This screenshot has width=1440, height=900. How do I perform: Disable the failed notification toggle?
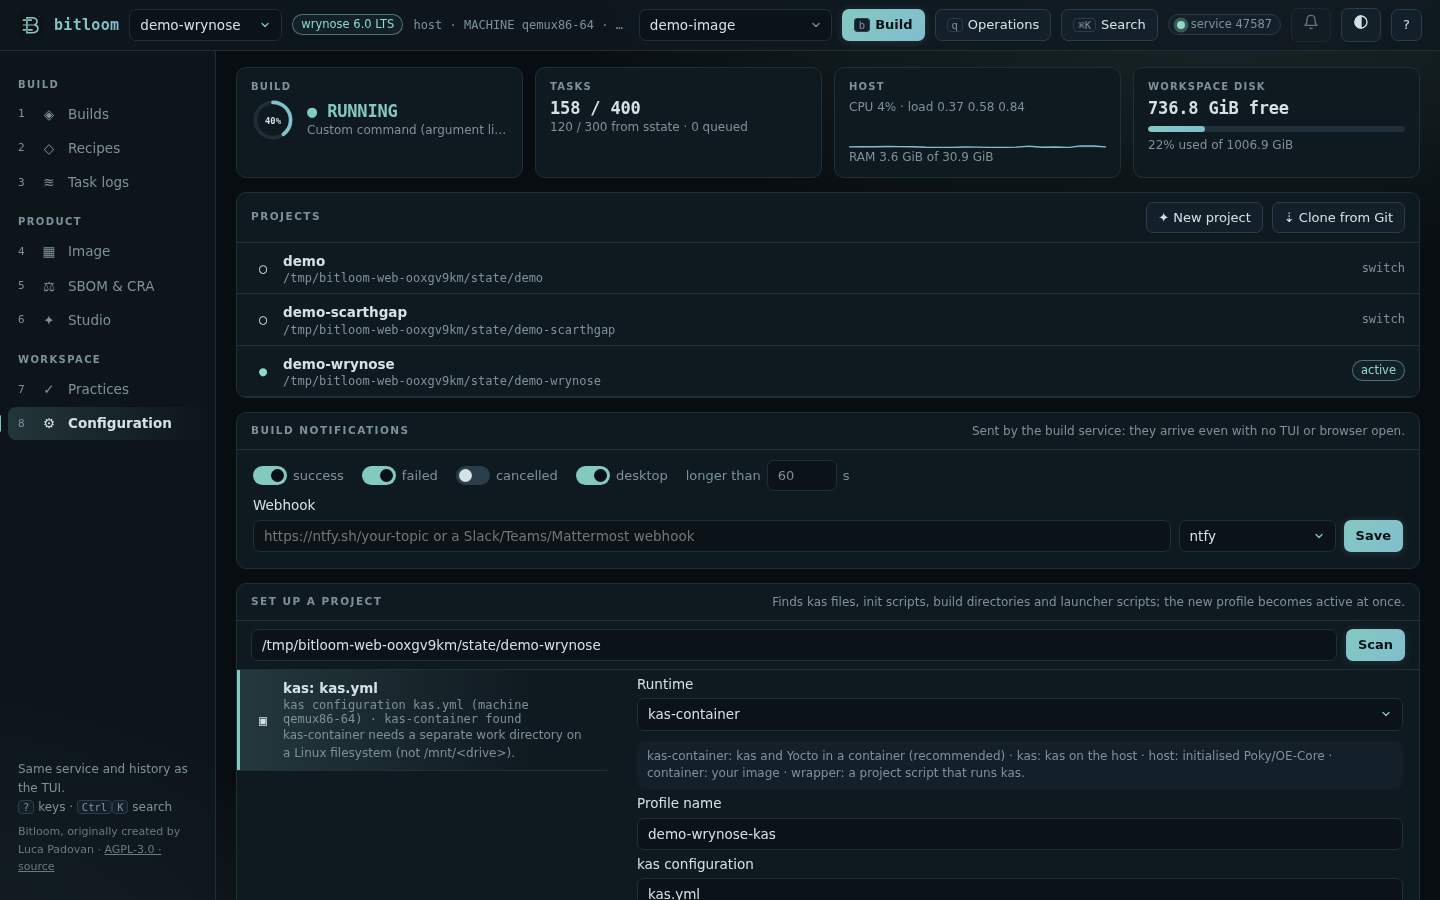click(x=379, y=476)
